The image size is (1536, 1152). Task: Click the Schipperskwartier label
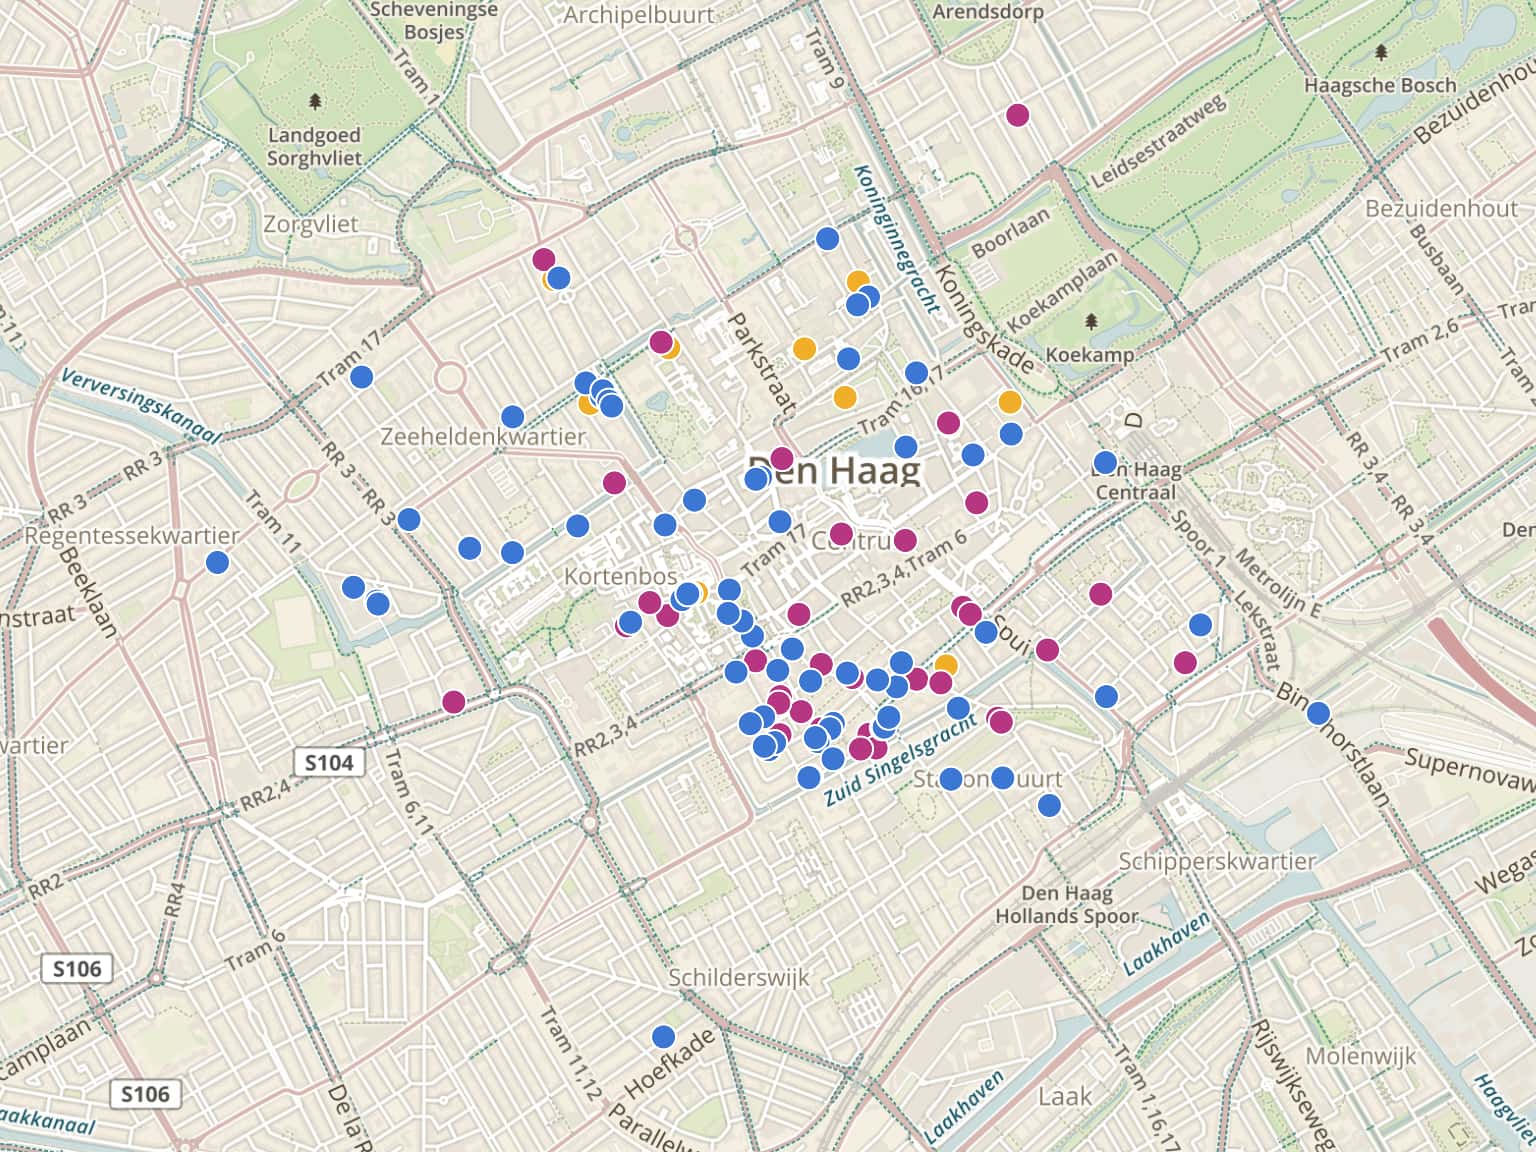pyautogui.click(x=1217, y=860)
